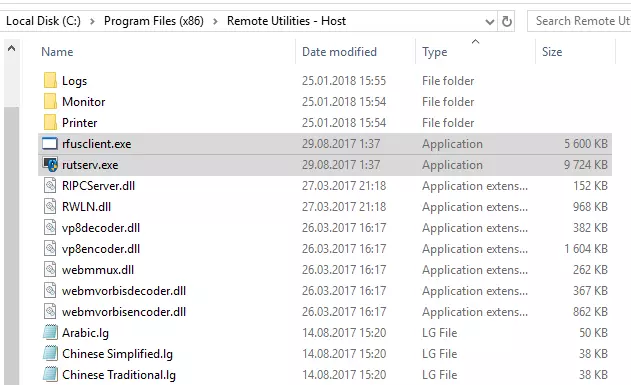Click the rutserv.exe shield icon
631x385 pixels.
(50, 165)
